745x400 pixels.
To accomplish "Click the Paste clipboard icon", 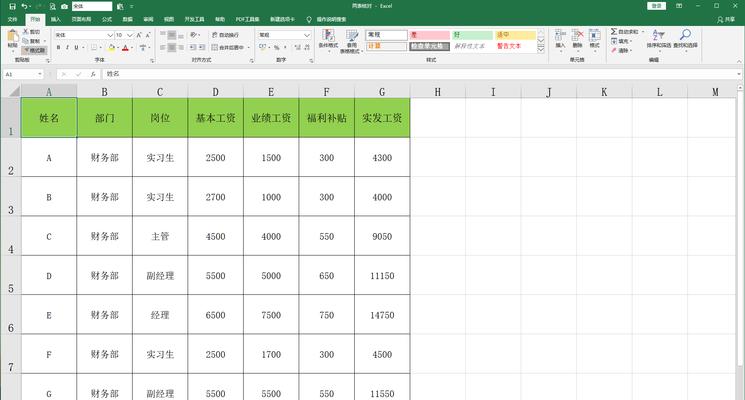I will pos(13,37).
